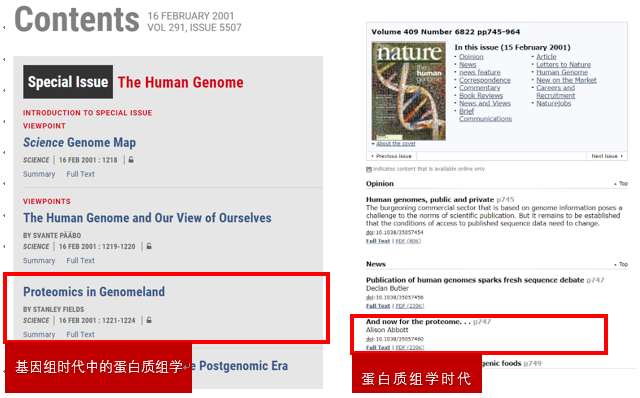
Task: Open Full Text of Human Genome and Our View
Action: point(80,260)
